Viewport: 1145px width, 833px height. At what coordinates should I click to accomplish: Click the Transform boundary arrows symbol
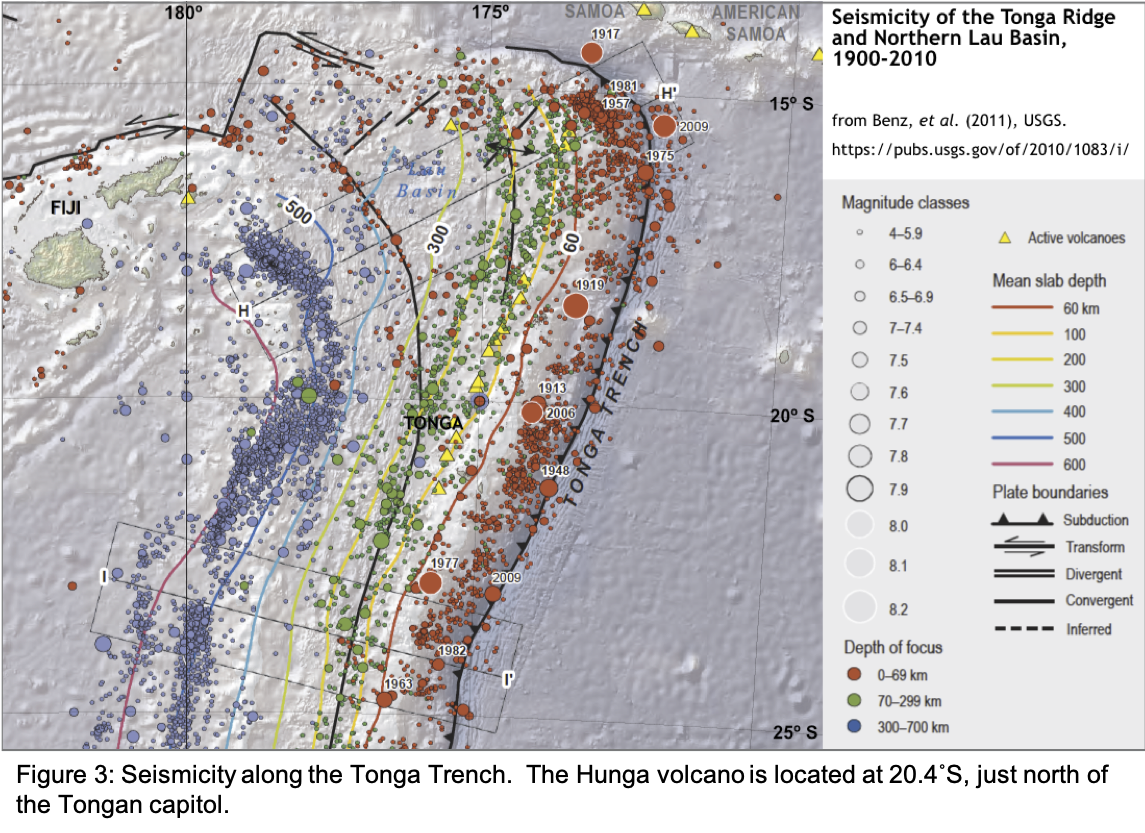1022,547
